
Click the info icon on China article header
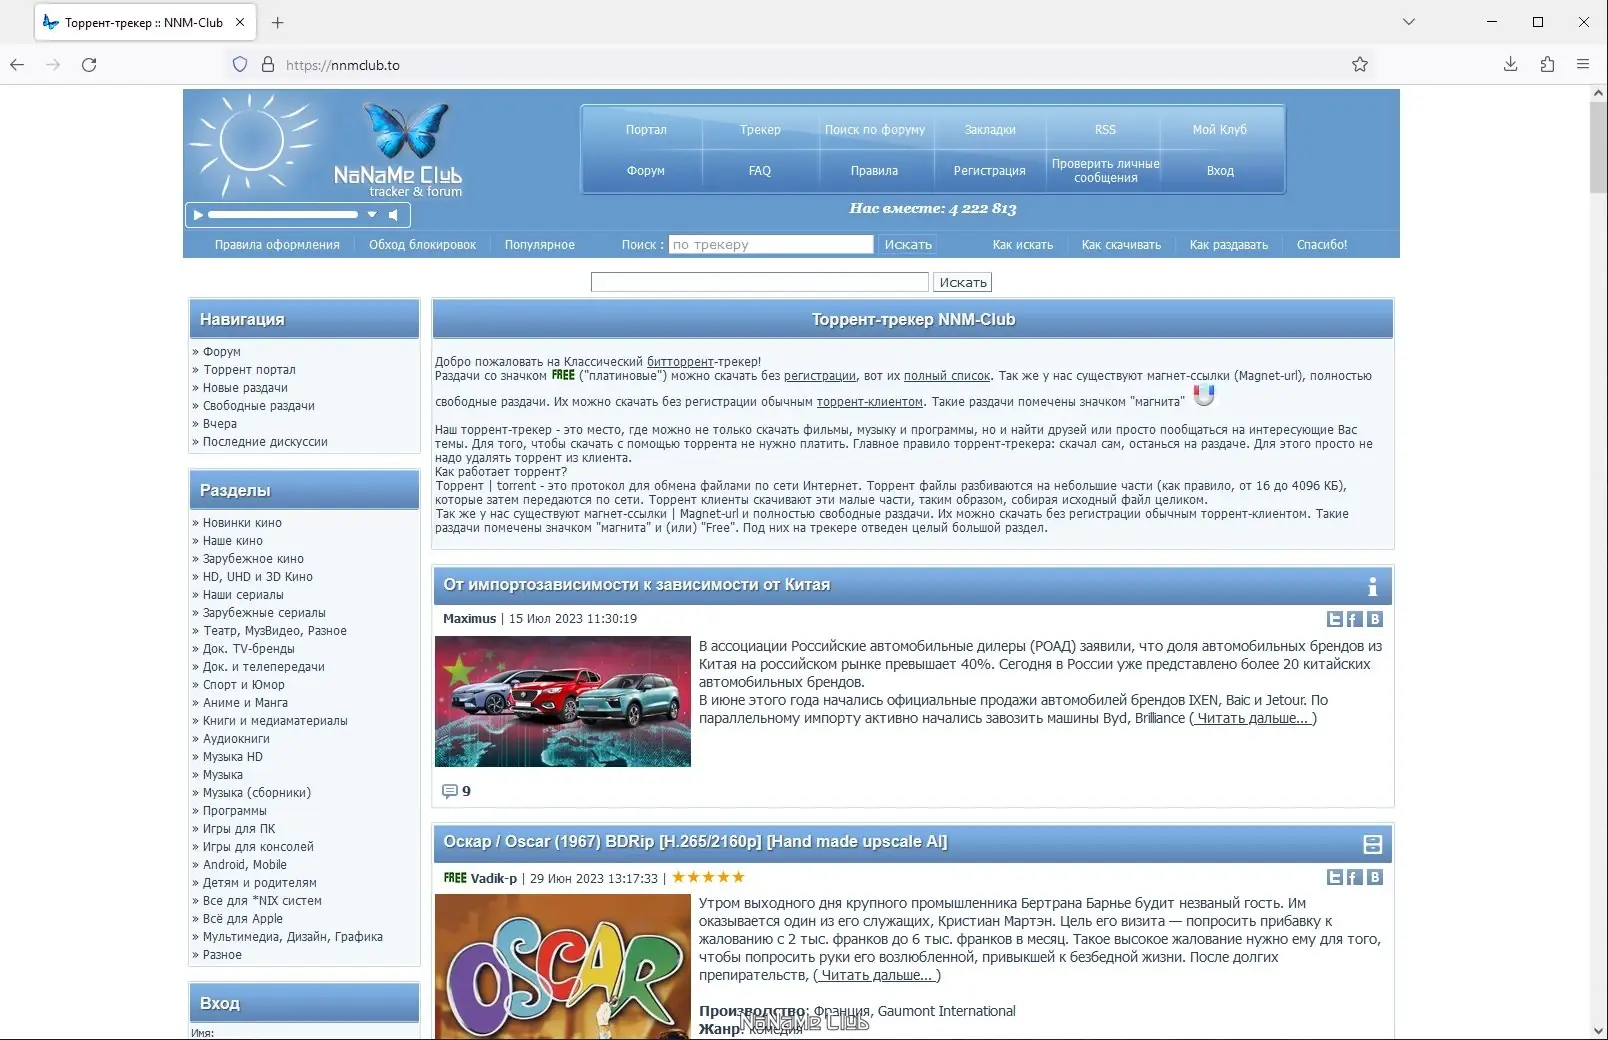click(1372, 586)
